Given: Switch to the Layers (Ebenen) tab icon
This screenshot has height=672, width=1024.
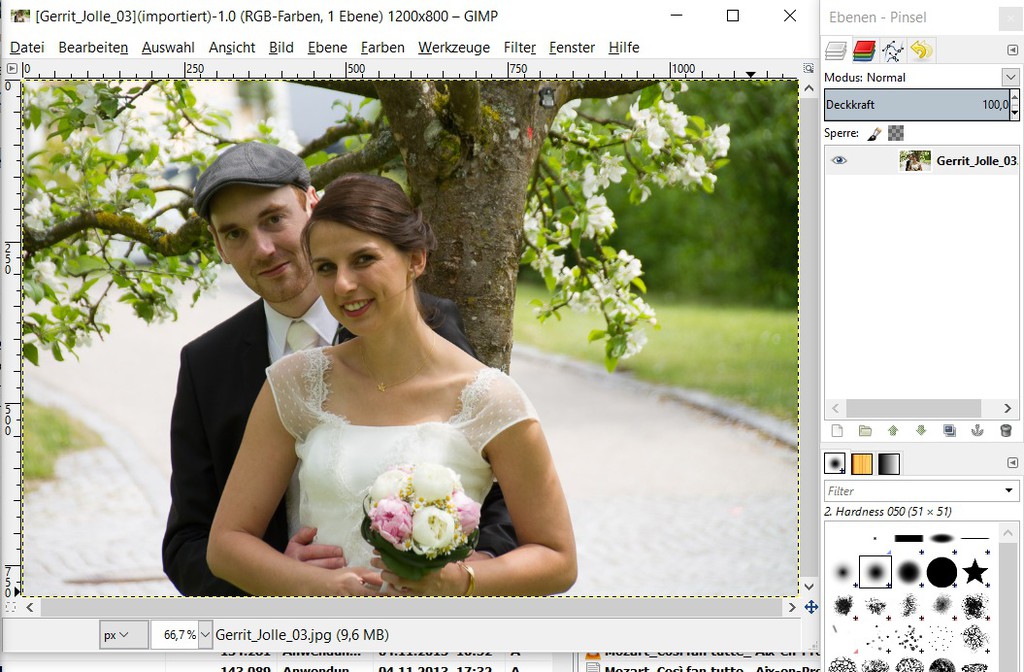Looking at the screenshot, I should pos(836,50).
